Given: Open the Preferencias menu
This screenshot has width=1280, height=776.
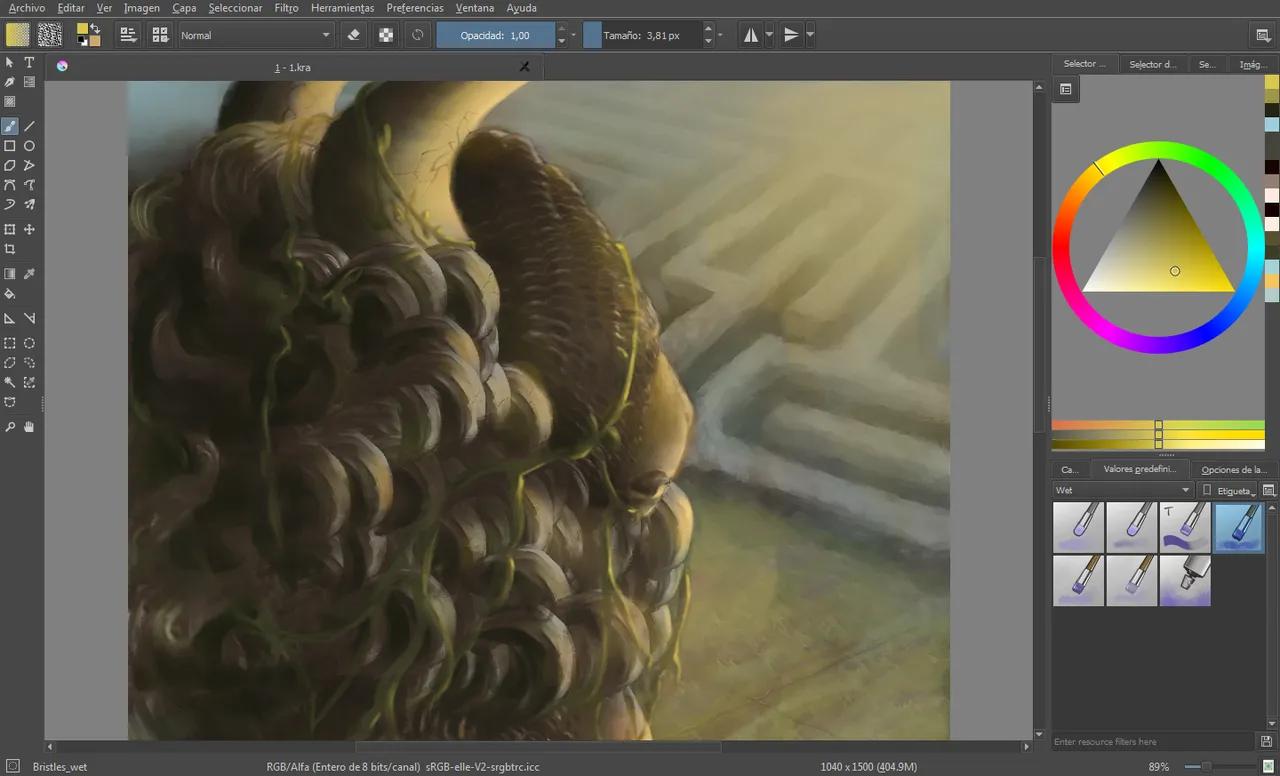Looking at the screenshot, I should (415, 8).
